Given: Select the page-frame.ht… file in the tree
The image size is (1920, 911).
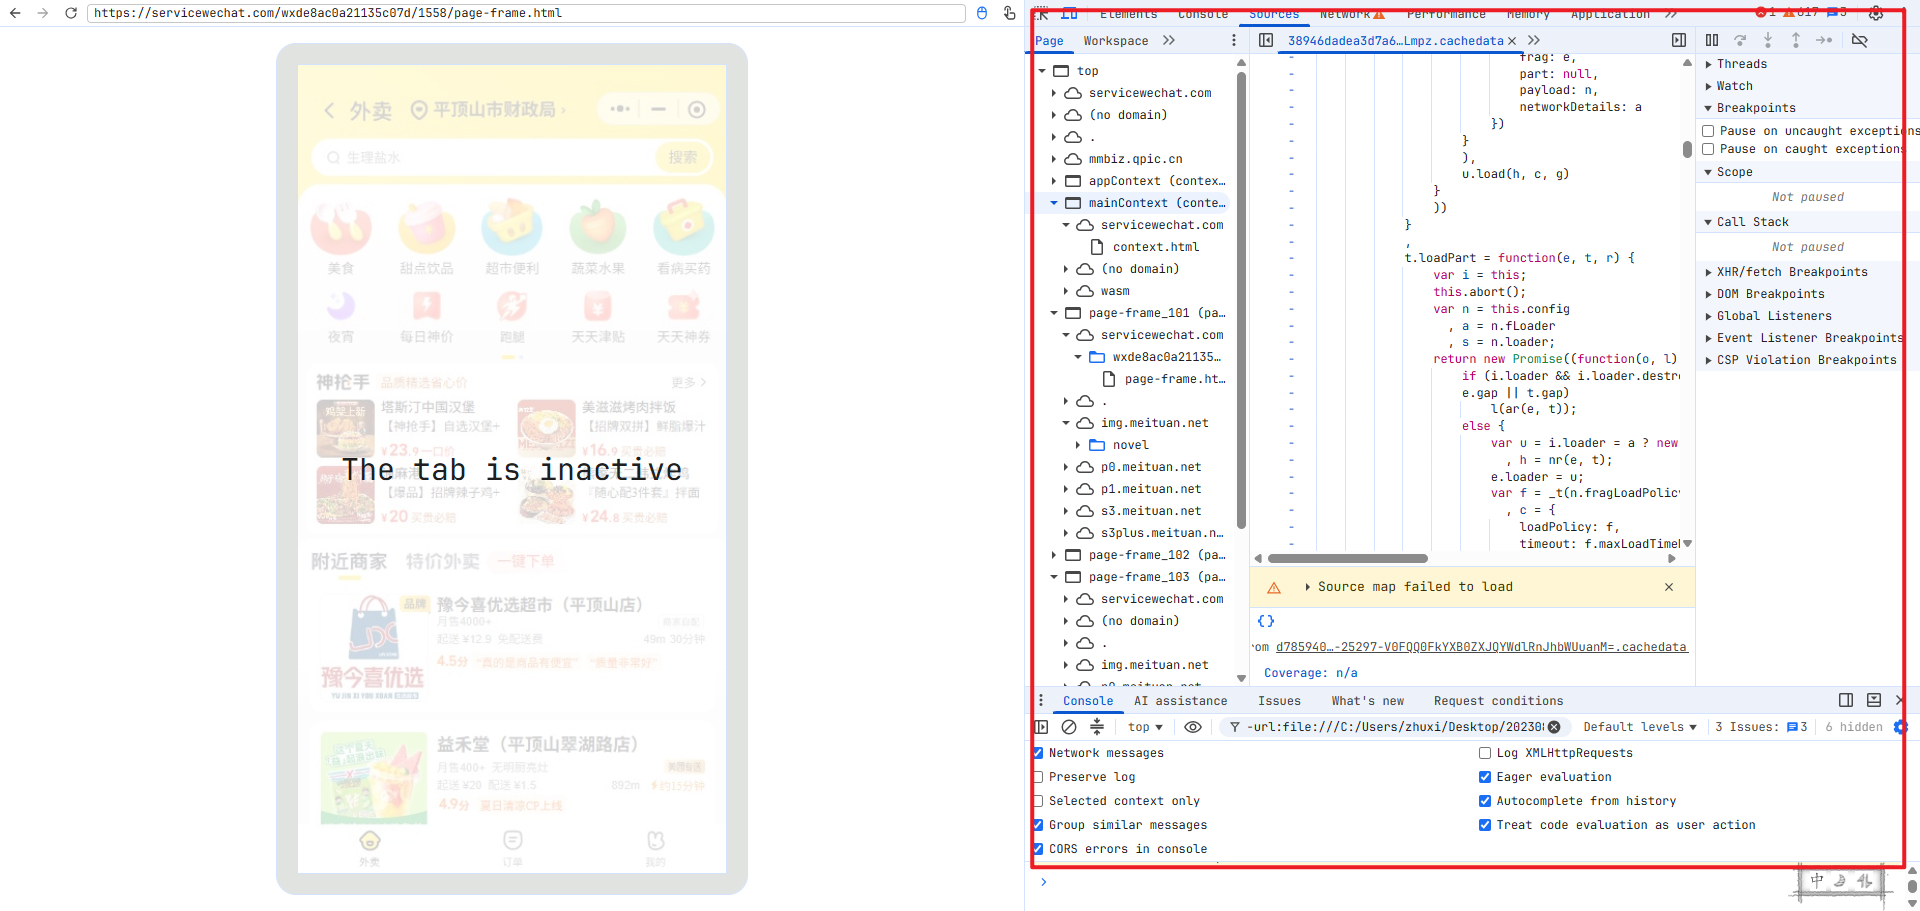Looking at the screenshot, I should coord(1174,379).
